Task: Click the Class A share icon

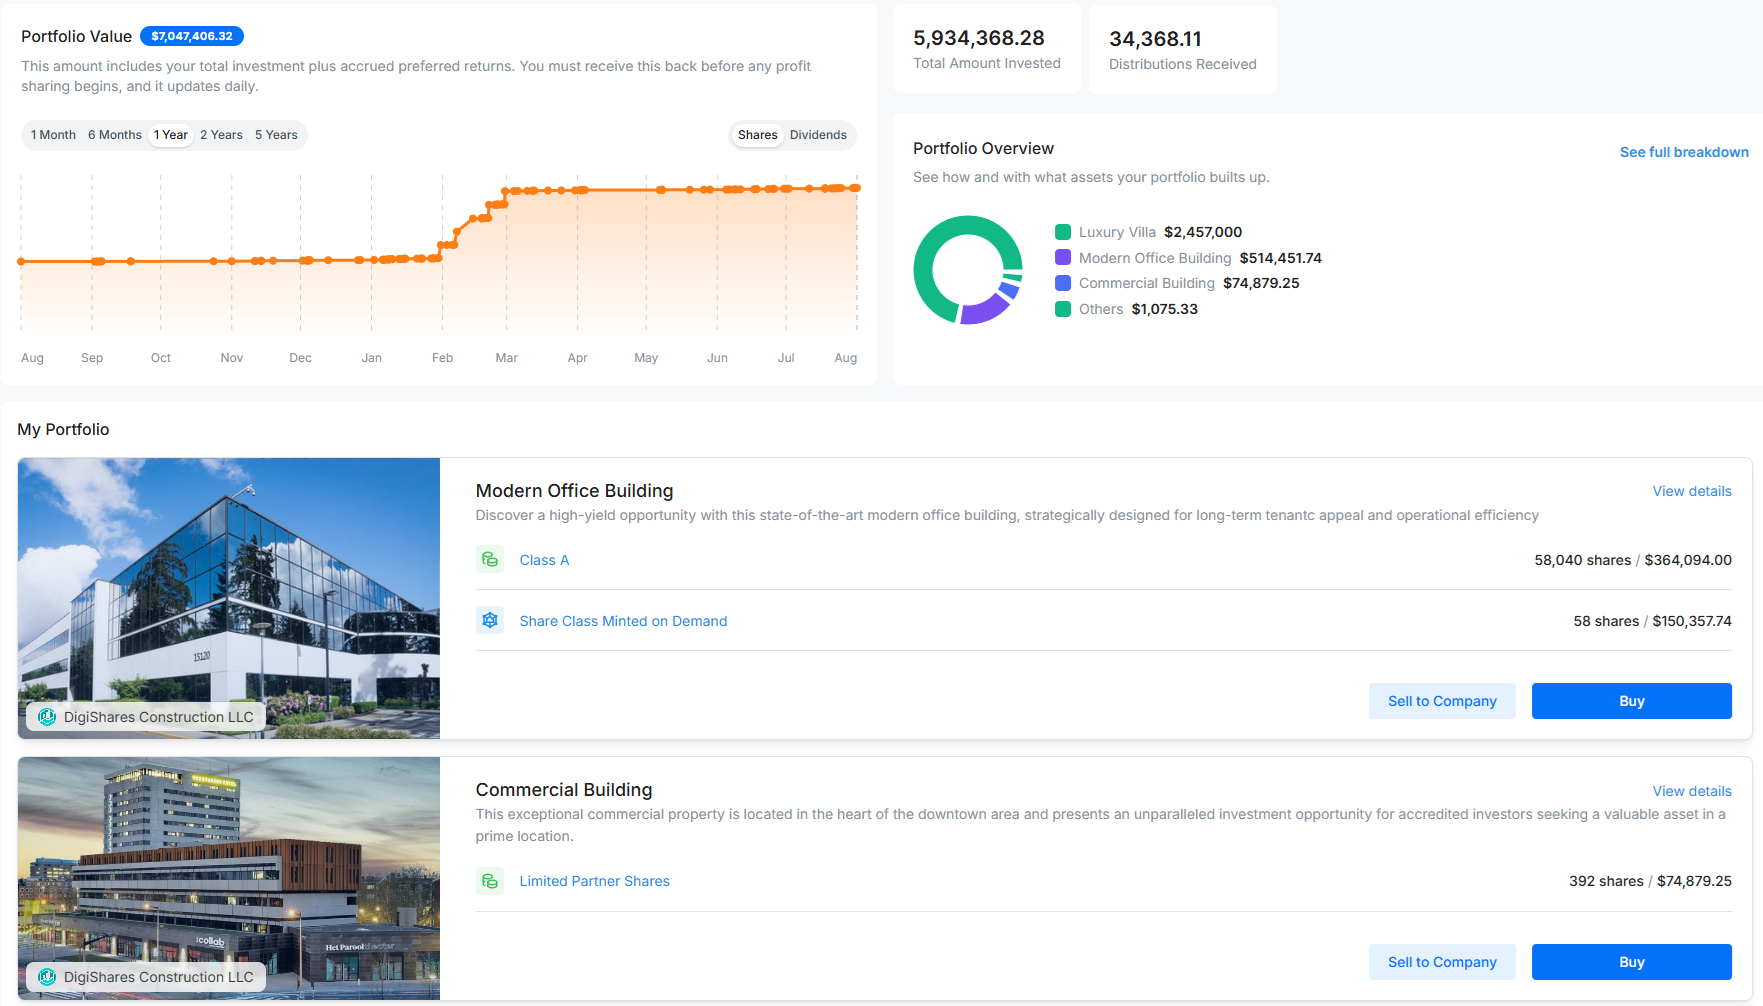Action: tap(490, 560)
